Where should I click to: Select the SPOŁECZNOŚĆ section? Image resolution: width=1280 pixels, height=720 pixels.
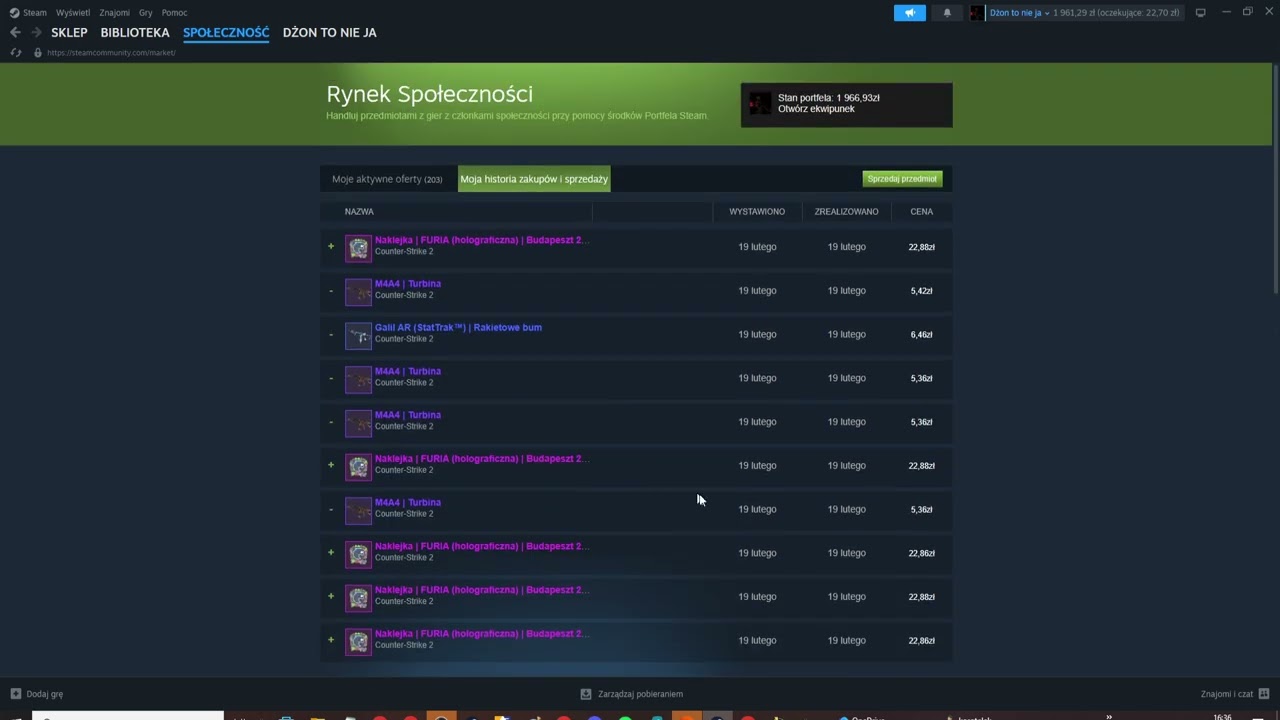[226, 32]
